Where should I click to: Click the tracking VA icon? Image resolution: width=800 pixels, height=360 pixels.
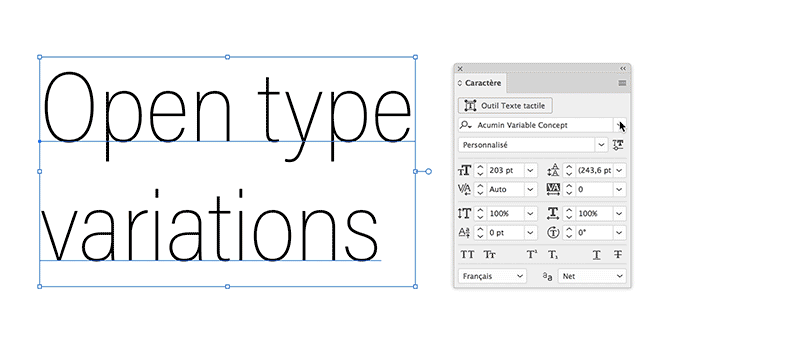(553, 189)
